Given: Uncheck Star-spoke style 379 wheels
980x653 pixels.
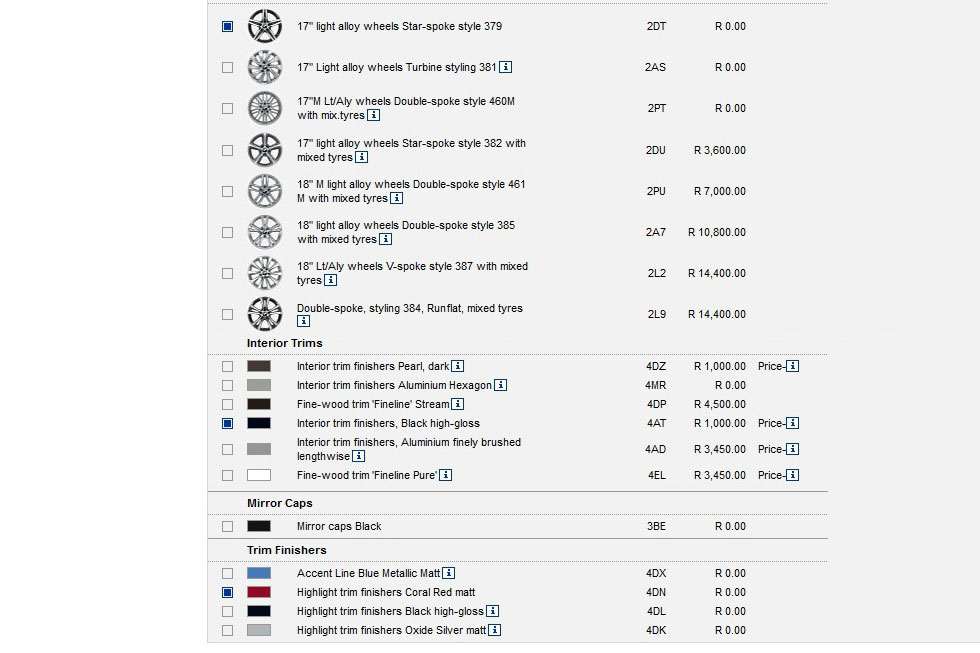Looking at the screenshot, I should tap(227, 26).
